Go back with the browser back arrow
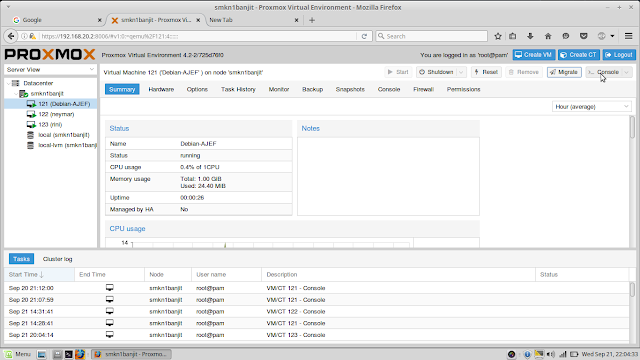Image resolution: width=640 pixels, height=360 pixels. [x=11, y=36]
